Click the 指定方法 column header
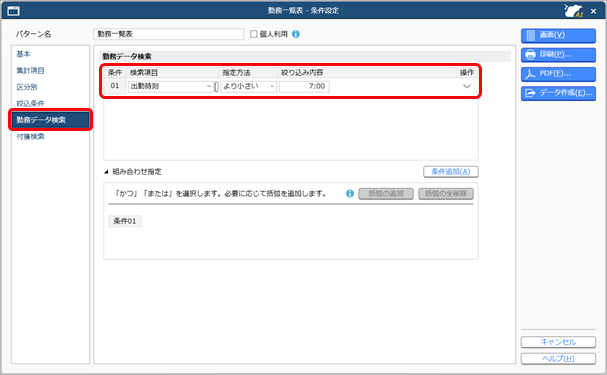The image size is (607, 375). click(236, 72)
